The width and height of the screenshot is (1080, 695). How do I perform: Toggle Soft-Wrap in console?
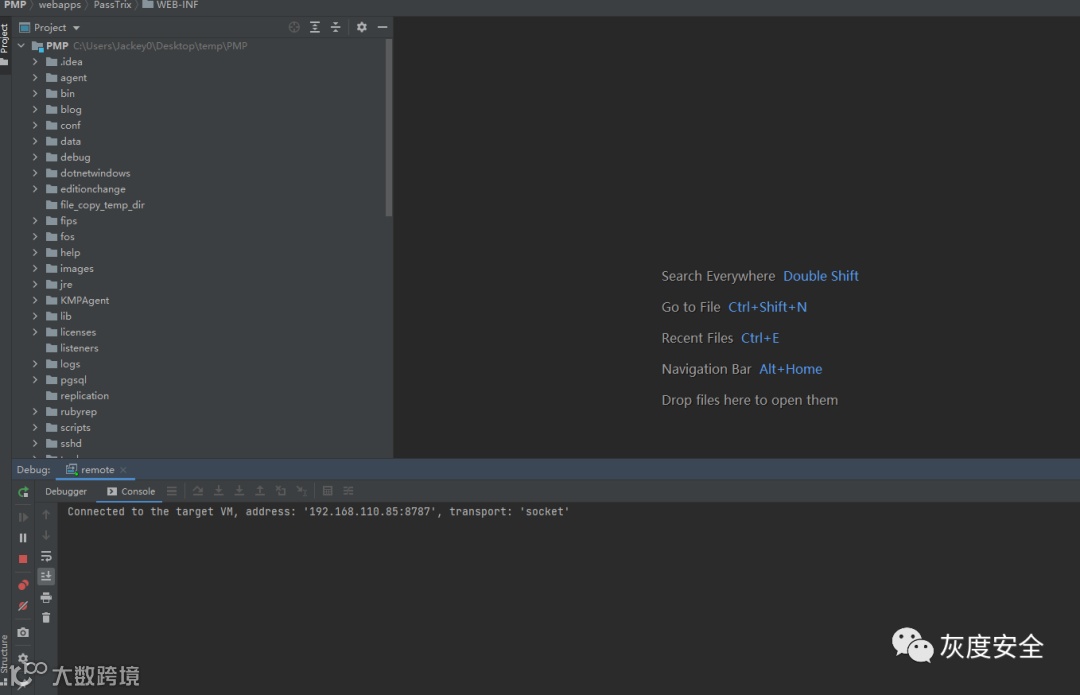pyautogui.click(x=46, y=556)
